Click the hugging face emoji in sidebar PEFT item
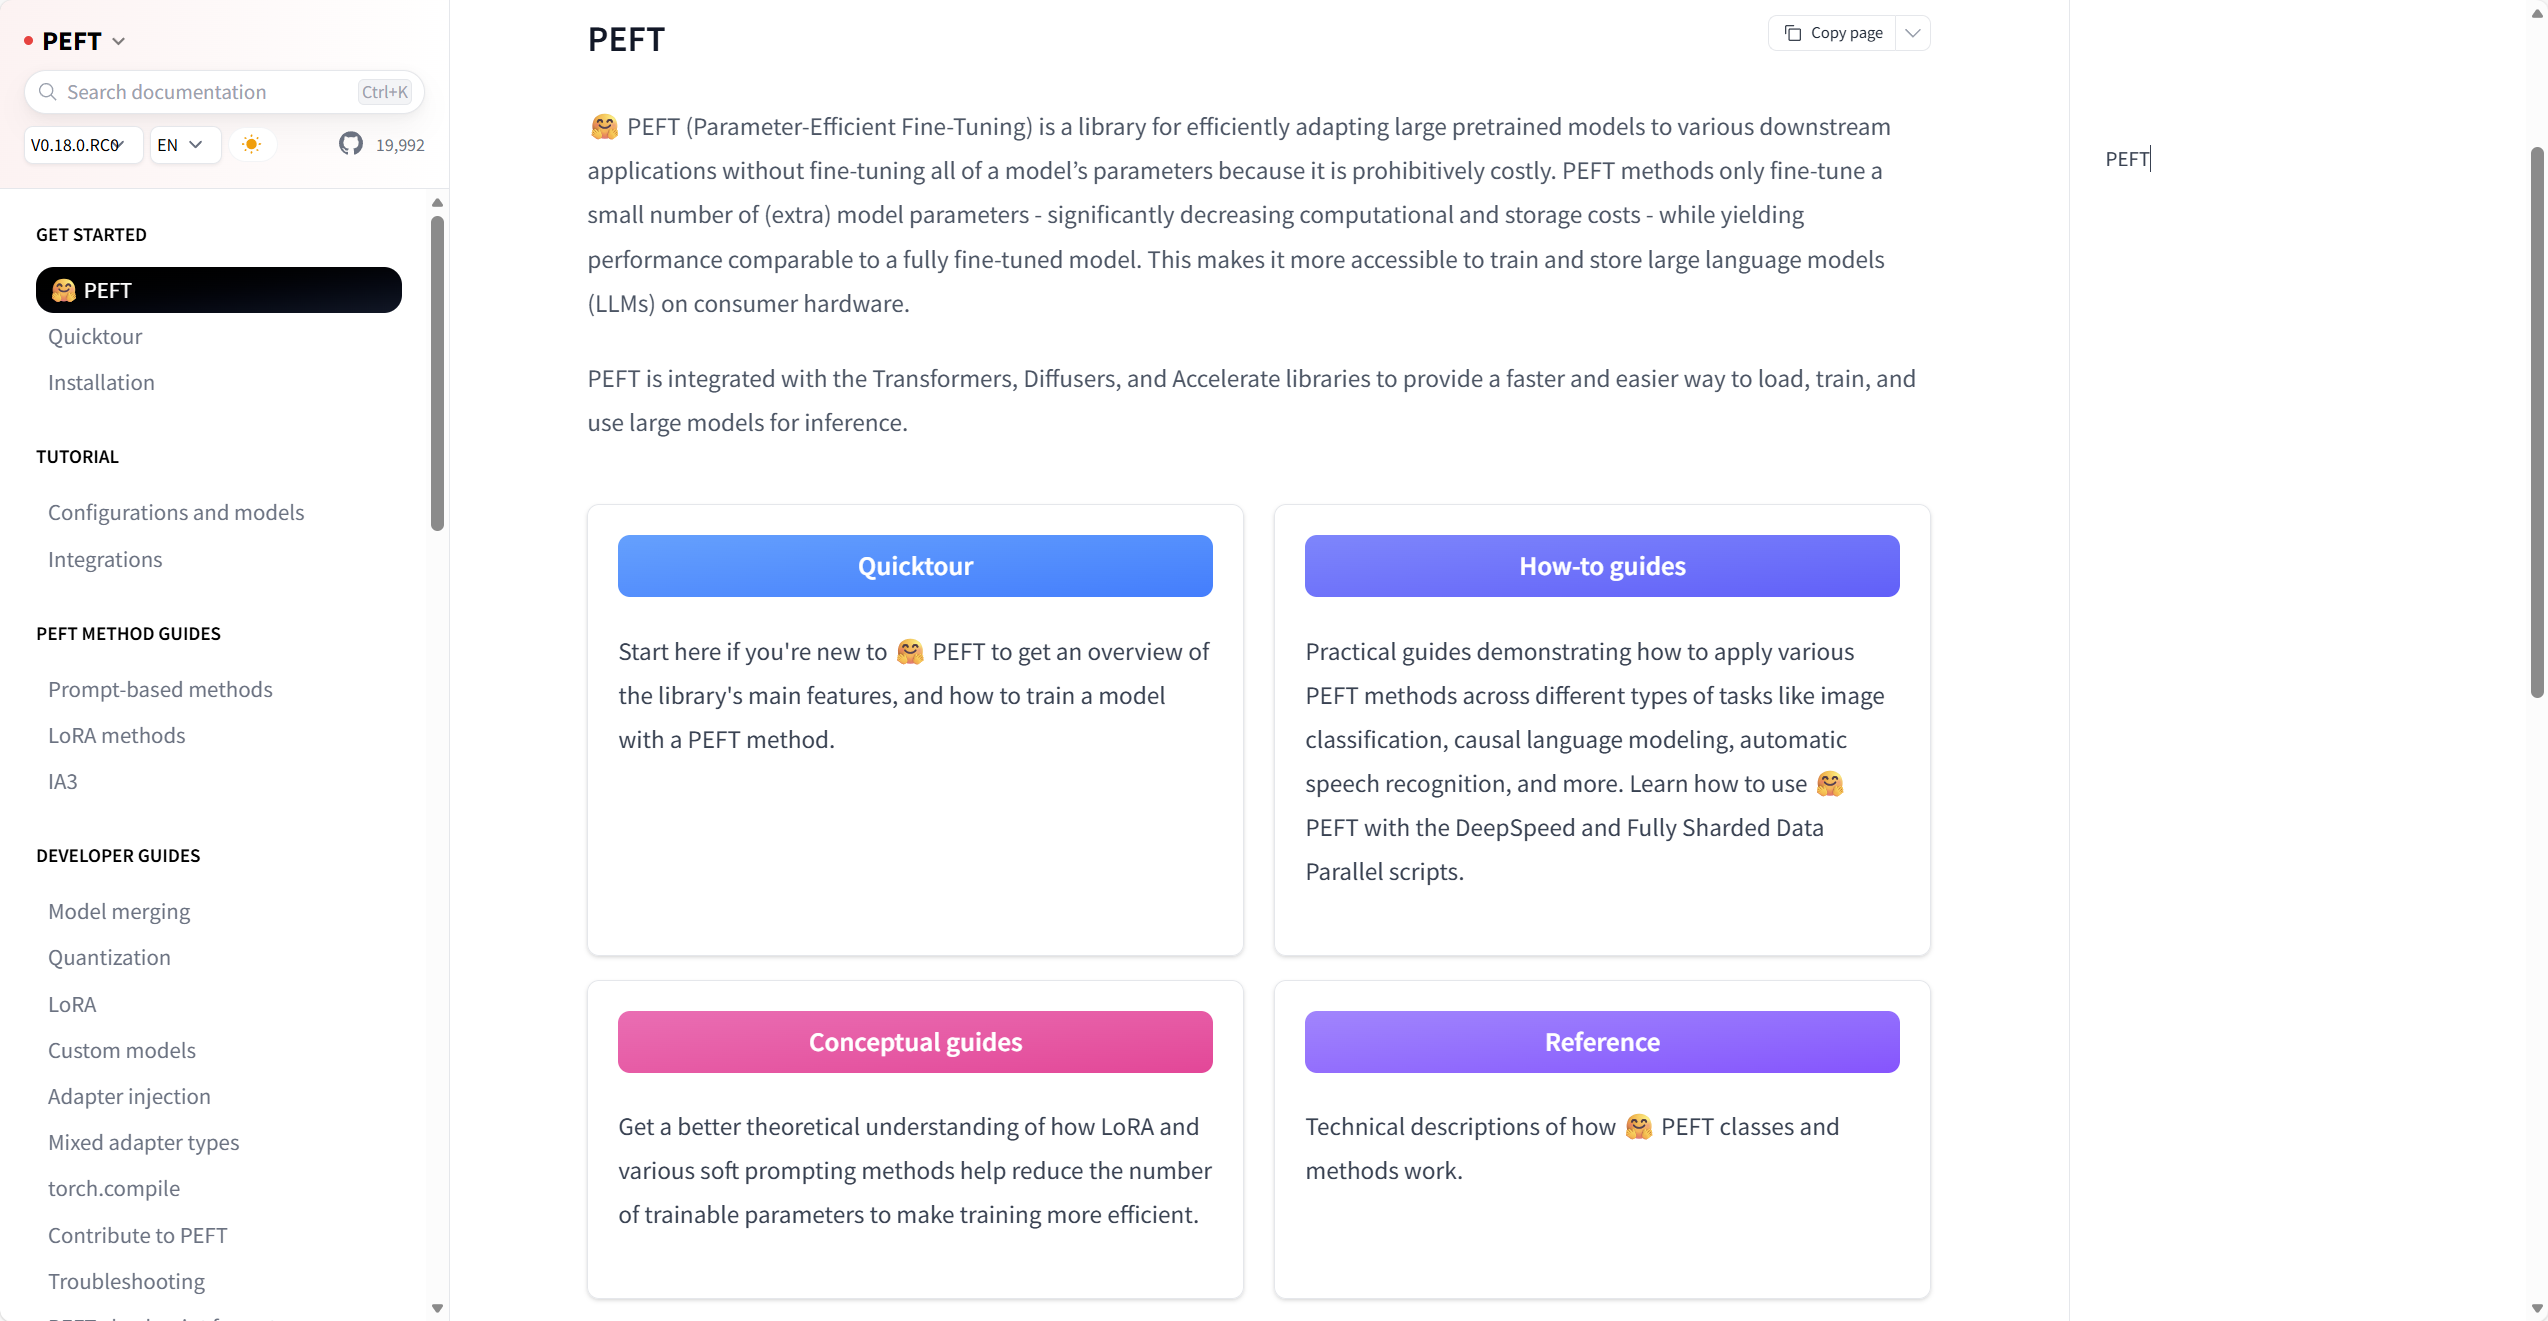The height and width of the screenshot is (1321, 2548). pos(64,290)
